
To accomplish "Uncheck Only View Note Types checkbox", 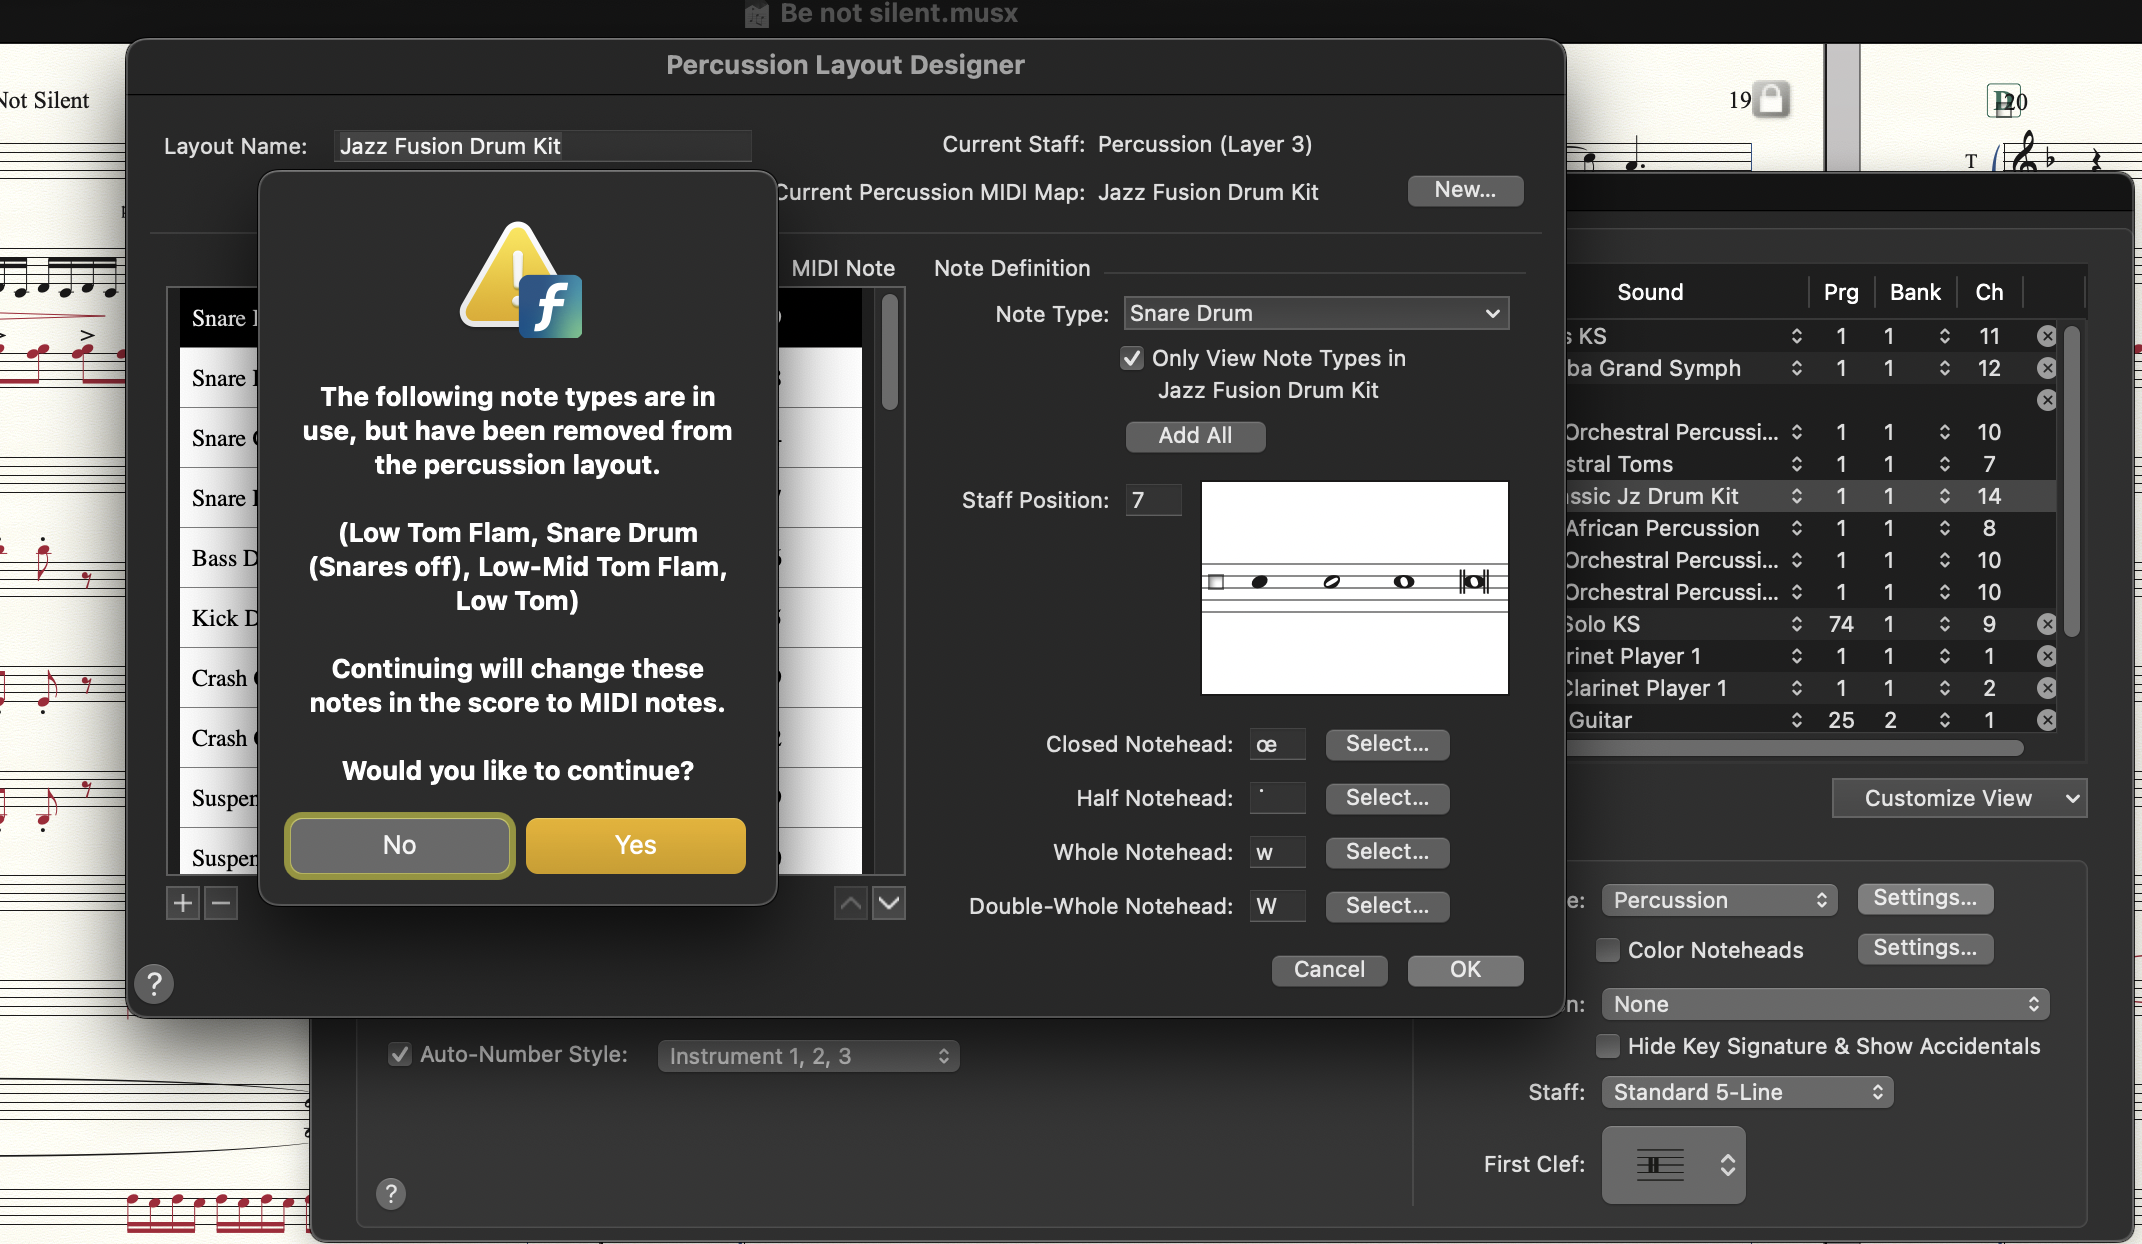I will click(1132, 359).
